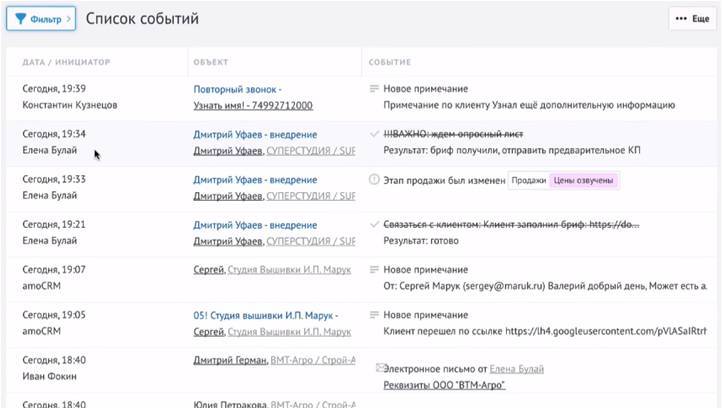Select the pink Цены озвучены stage tag
Viewport: 722px width, 409px height.
pyautogui.click(x=585, y=180)
